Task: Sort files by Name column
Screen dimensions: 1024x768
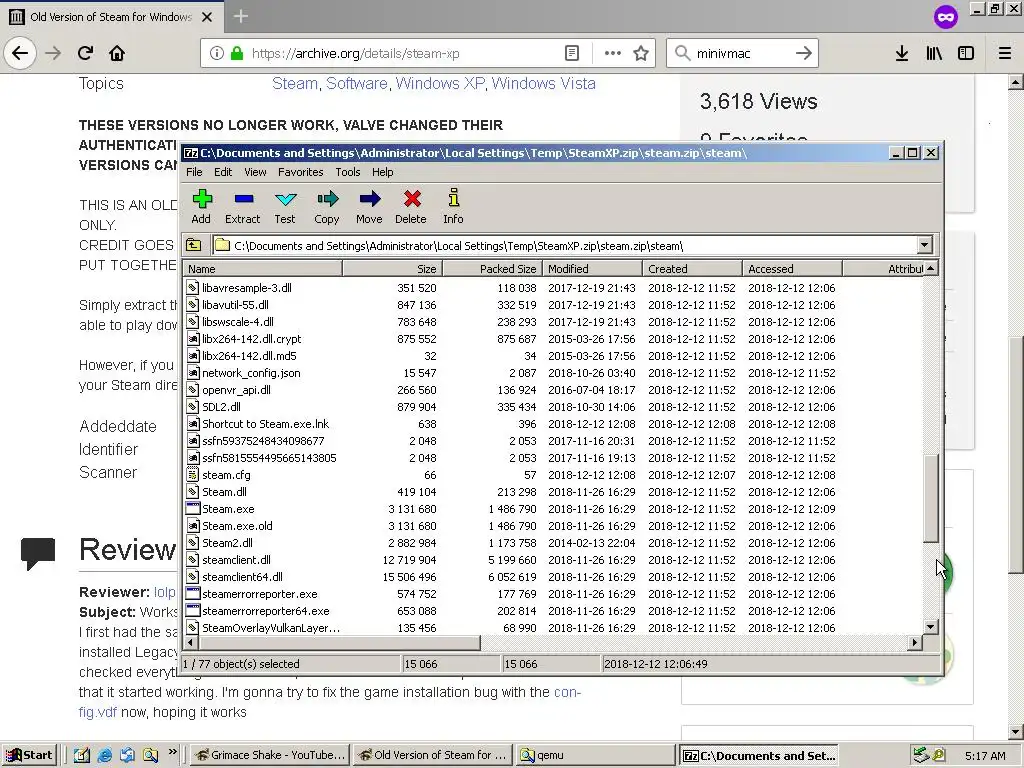Action: [x=263, y=268]
